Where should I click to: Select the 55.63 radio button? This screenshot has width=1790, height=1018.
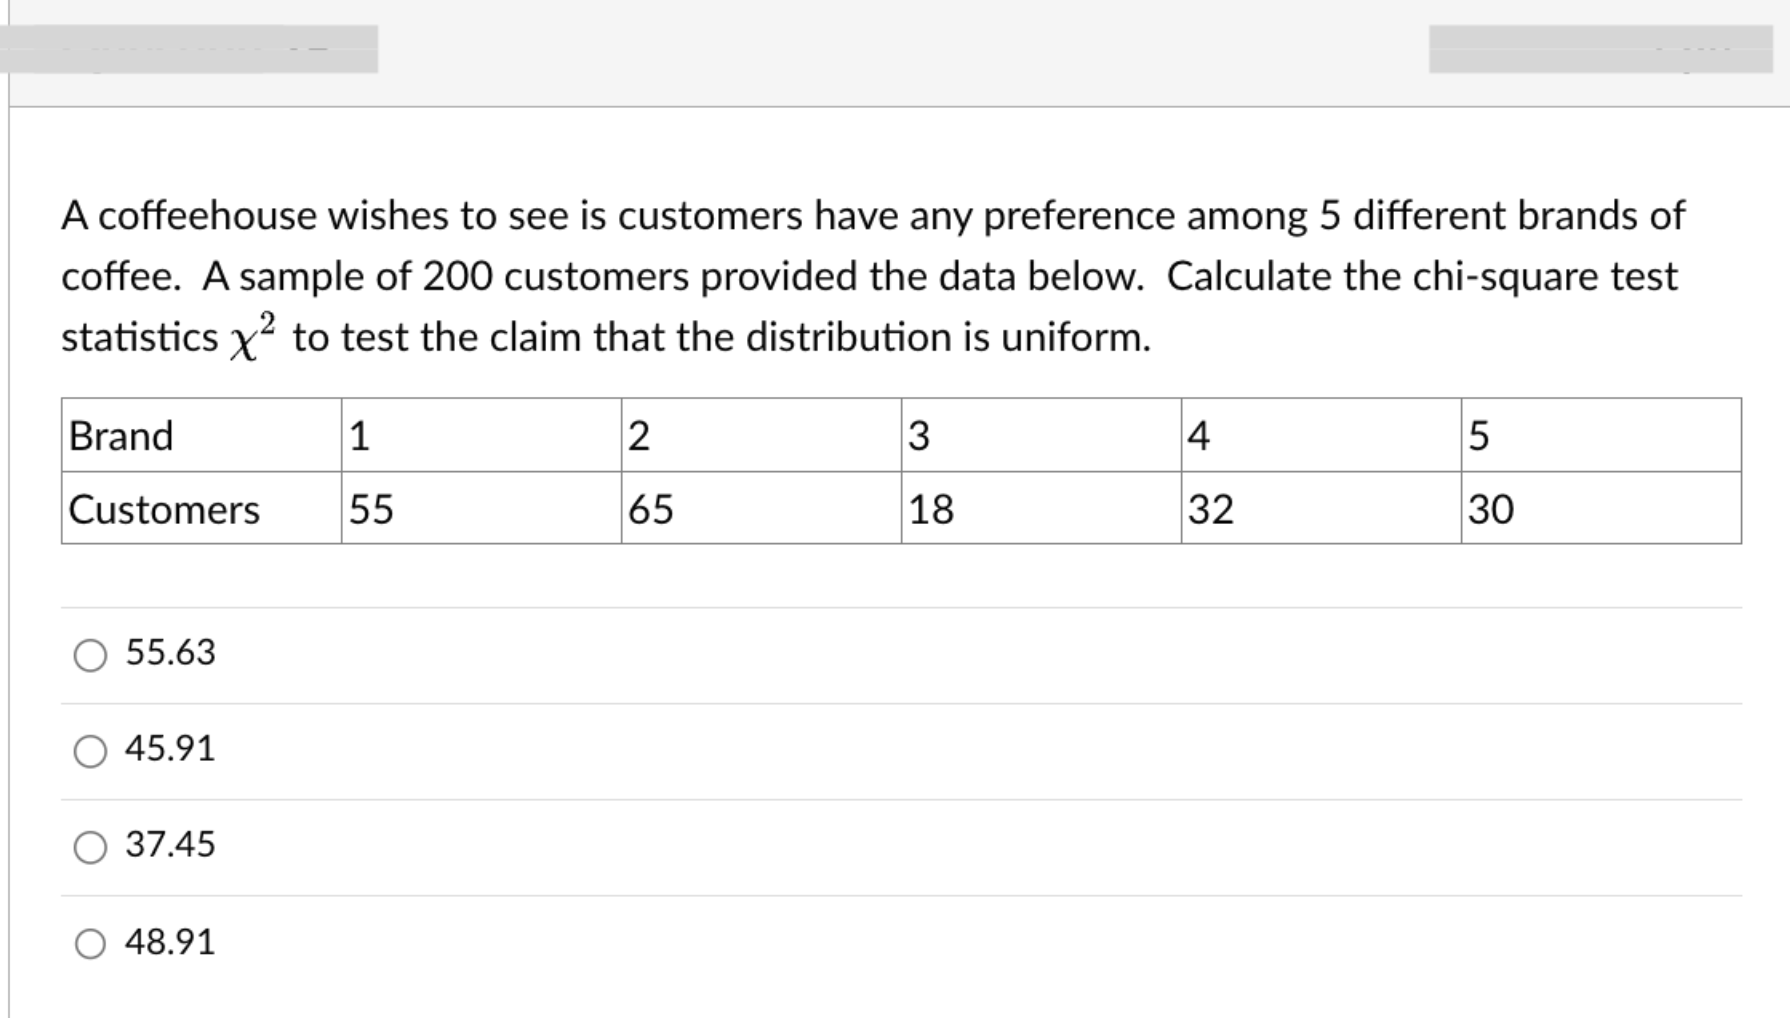pyautogui.click(x=90, y=655)
